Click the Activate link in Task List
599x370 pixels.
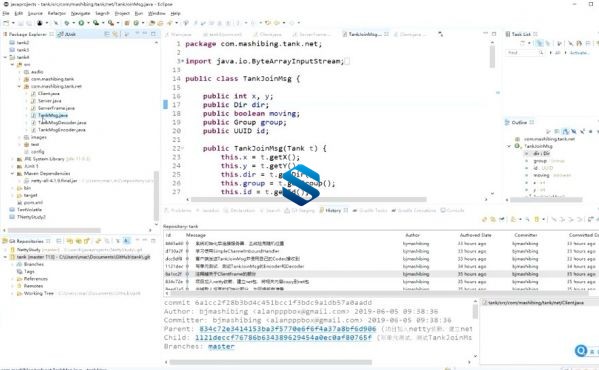point(579,53)
